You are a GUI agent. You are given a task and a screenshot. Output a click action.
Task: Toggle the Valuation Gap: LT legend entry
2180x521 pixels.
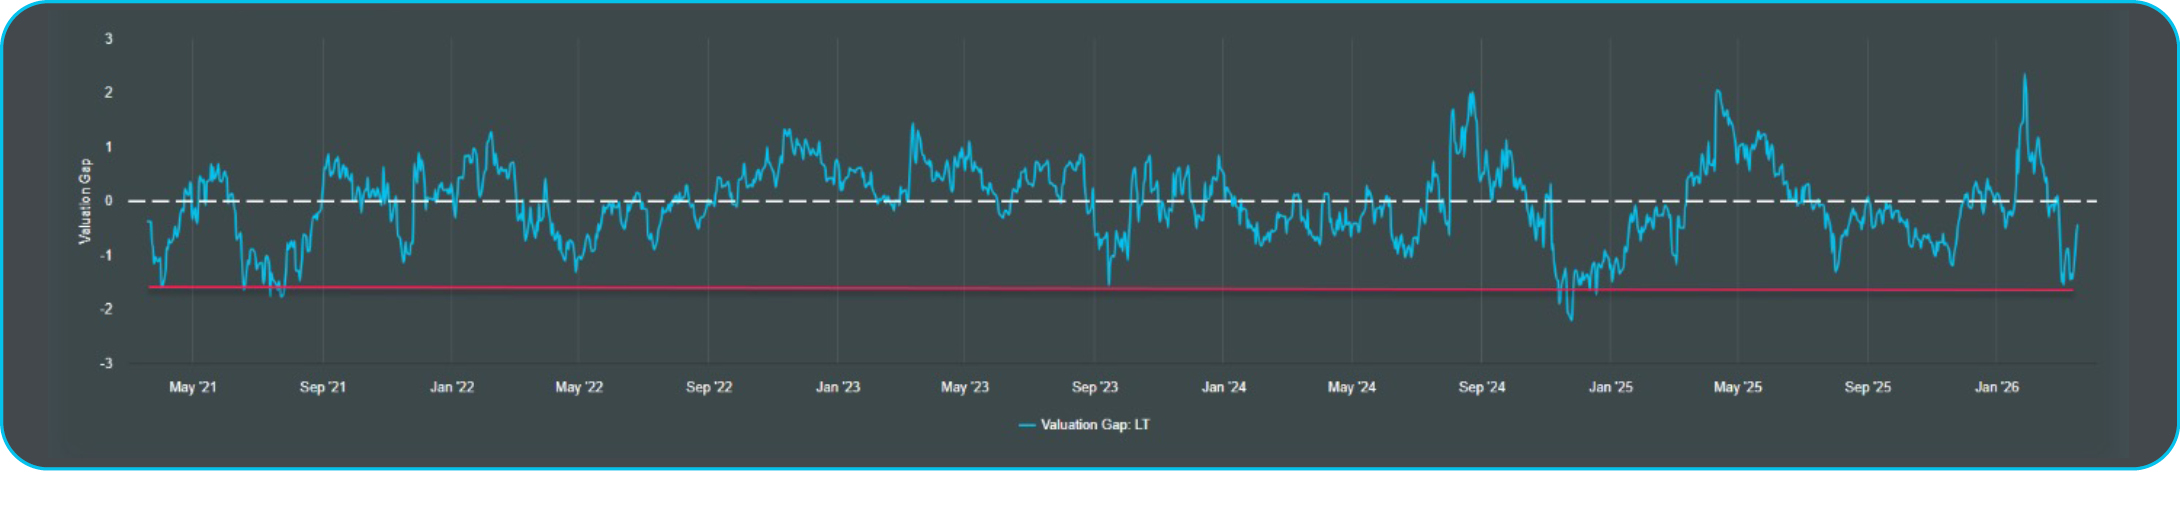click(1085, 425)
